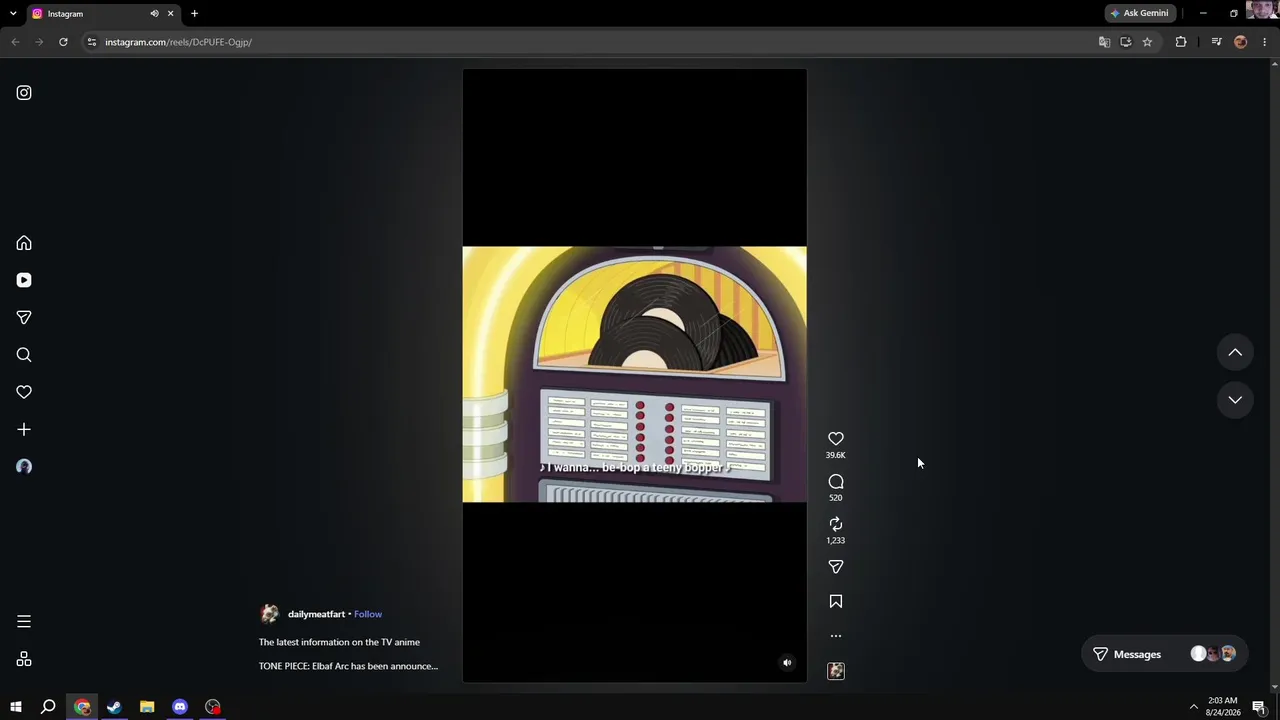Like the reel with the heart icon
The height and width of the screenshot is (720, 1280).
pyautogui.click(x=836, y=439)
